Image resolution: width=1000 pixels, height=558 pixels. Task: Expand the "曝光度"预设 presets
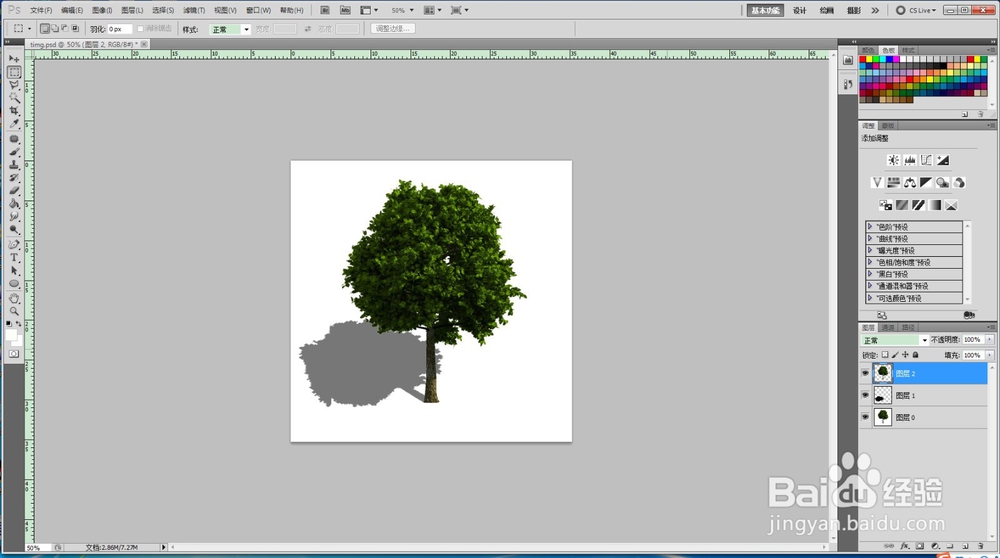coord(869,250)
